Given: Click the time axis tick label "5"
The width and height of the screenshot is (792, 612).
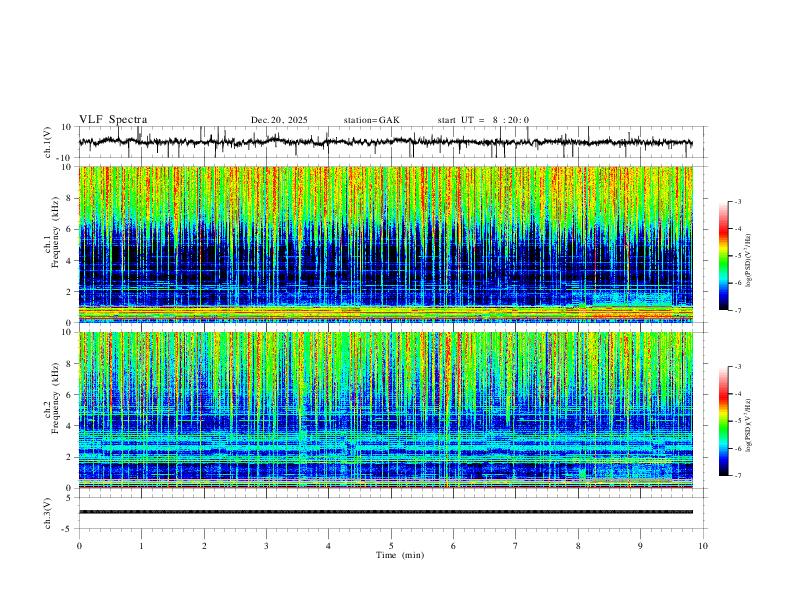Looking at the screenshot, I should pos(391,546).
